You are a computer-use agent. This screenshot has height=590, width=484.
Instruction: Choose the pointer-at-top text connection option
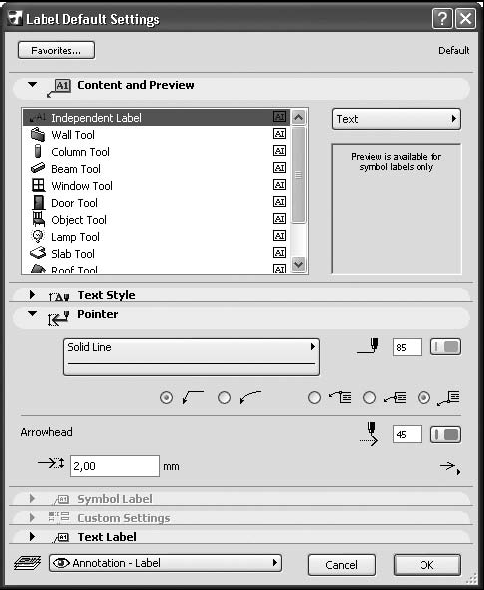click(x=315, y=397)
